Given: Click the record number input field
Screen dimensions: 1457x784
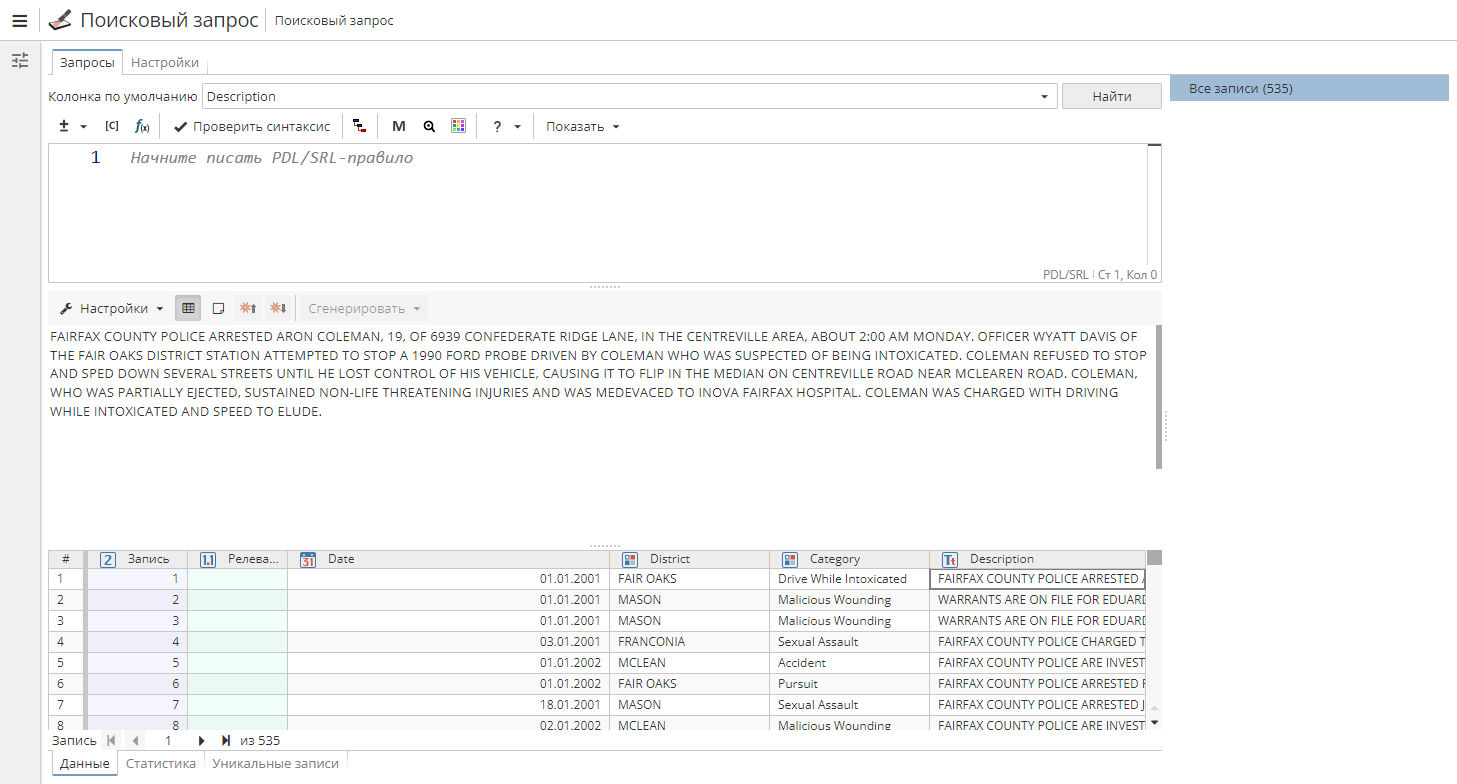Looking at the screenshot, I should [x=168, y=741].
